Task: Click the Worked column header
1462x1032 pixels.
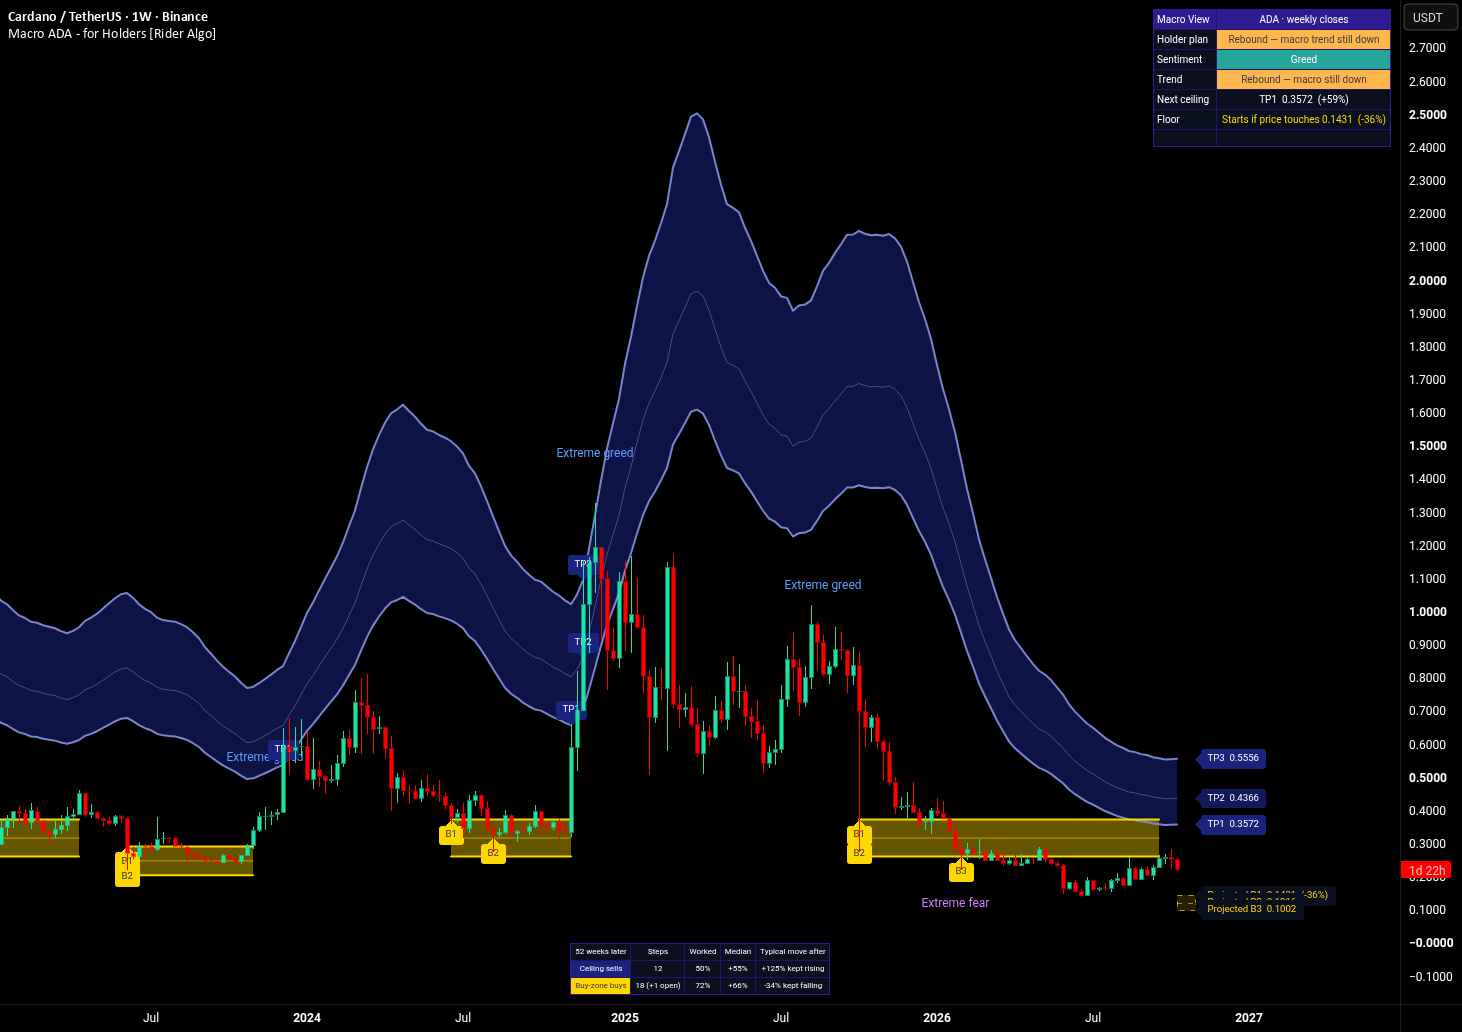Action: (703, 952)
